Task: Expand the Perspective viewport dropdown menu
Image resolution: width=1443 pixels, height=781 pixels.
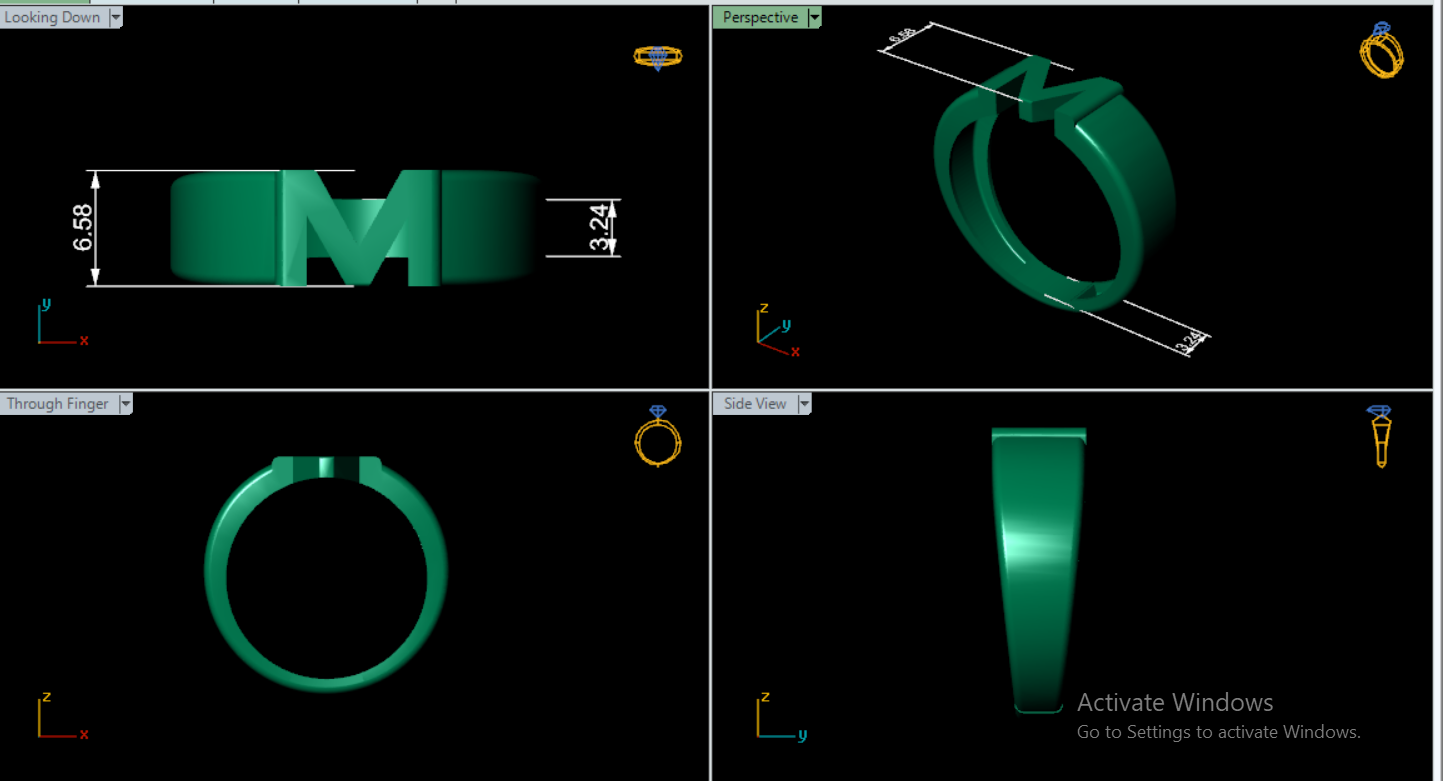Action: (814, 17)
